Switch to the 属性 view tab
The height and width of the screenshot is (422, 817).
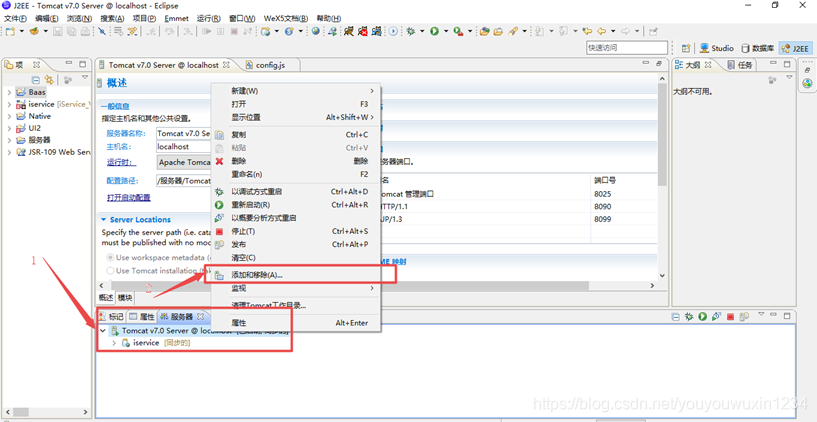coord(142,316)
